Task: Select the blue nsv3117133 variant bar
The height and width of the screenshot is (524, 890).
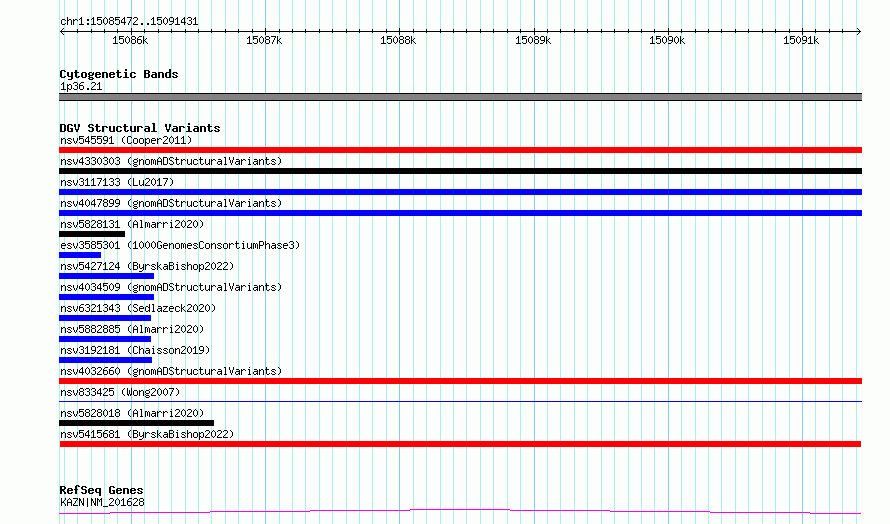Action: click(x=460, y=192)
